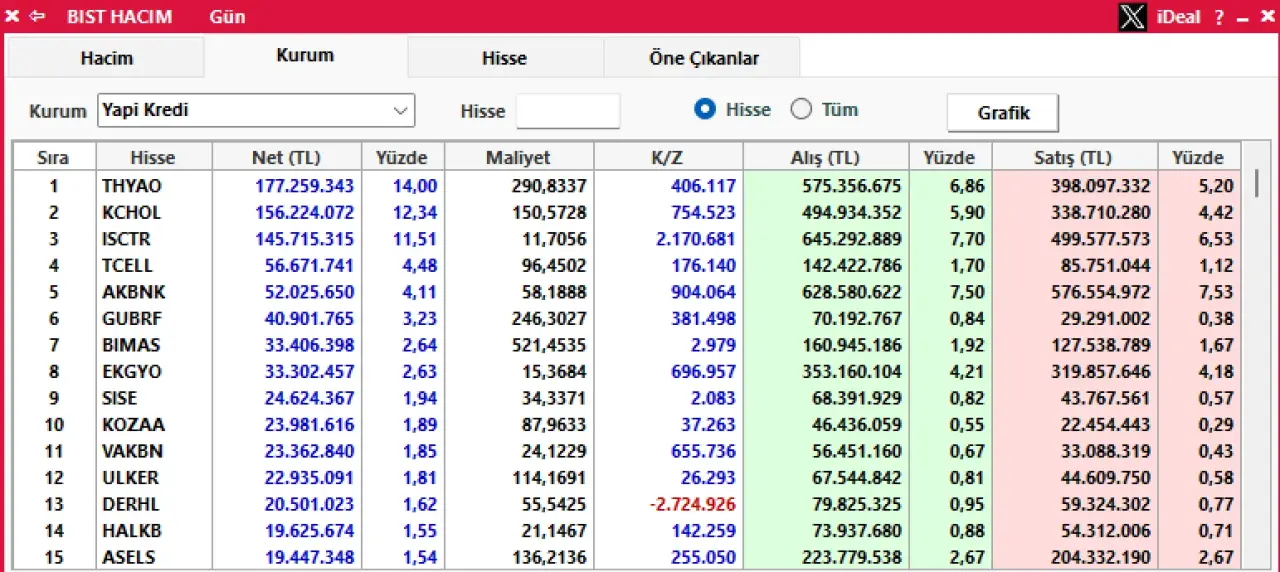This screenshot has width=1280, height=572.
Task: Switch to the Kurum tab
Action: coord(305,56)
